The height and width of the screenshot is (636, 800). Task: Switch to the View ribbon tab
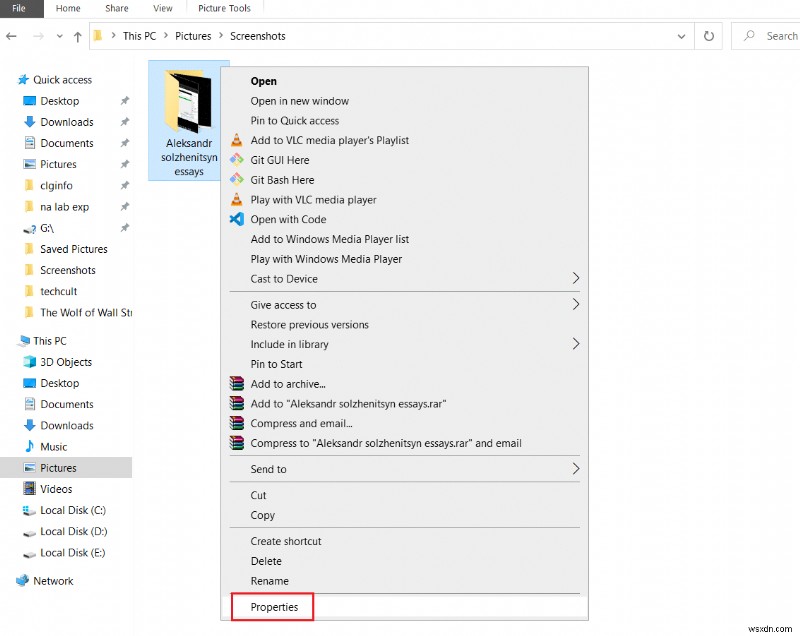[x=163, y=8]
